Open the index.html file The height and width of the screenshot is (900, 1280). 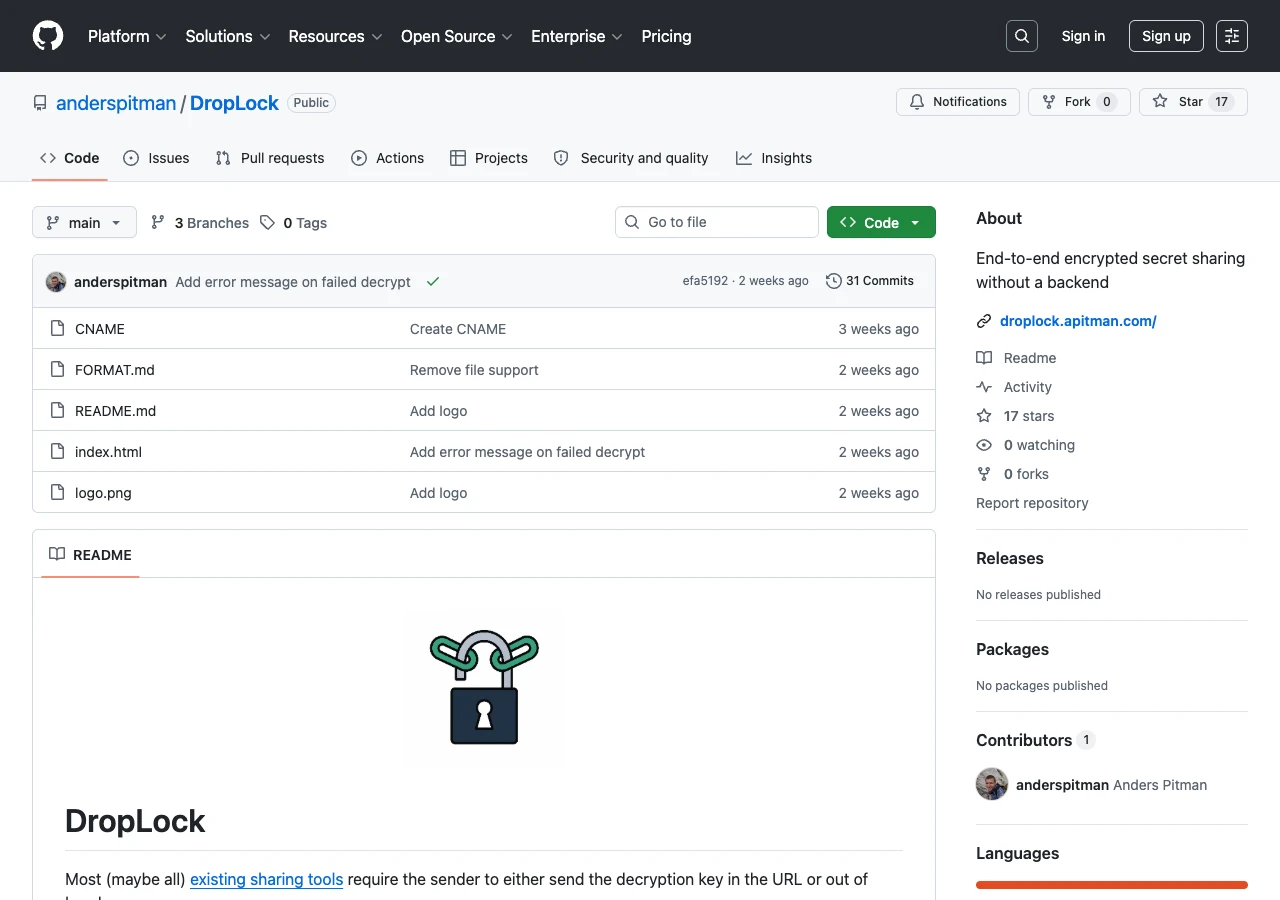pos(108,452)
